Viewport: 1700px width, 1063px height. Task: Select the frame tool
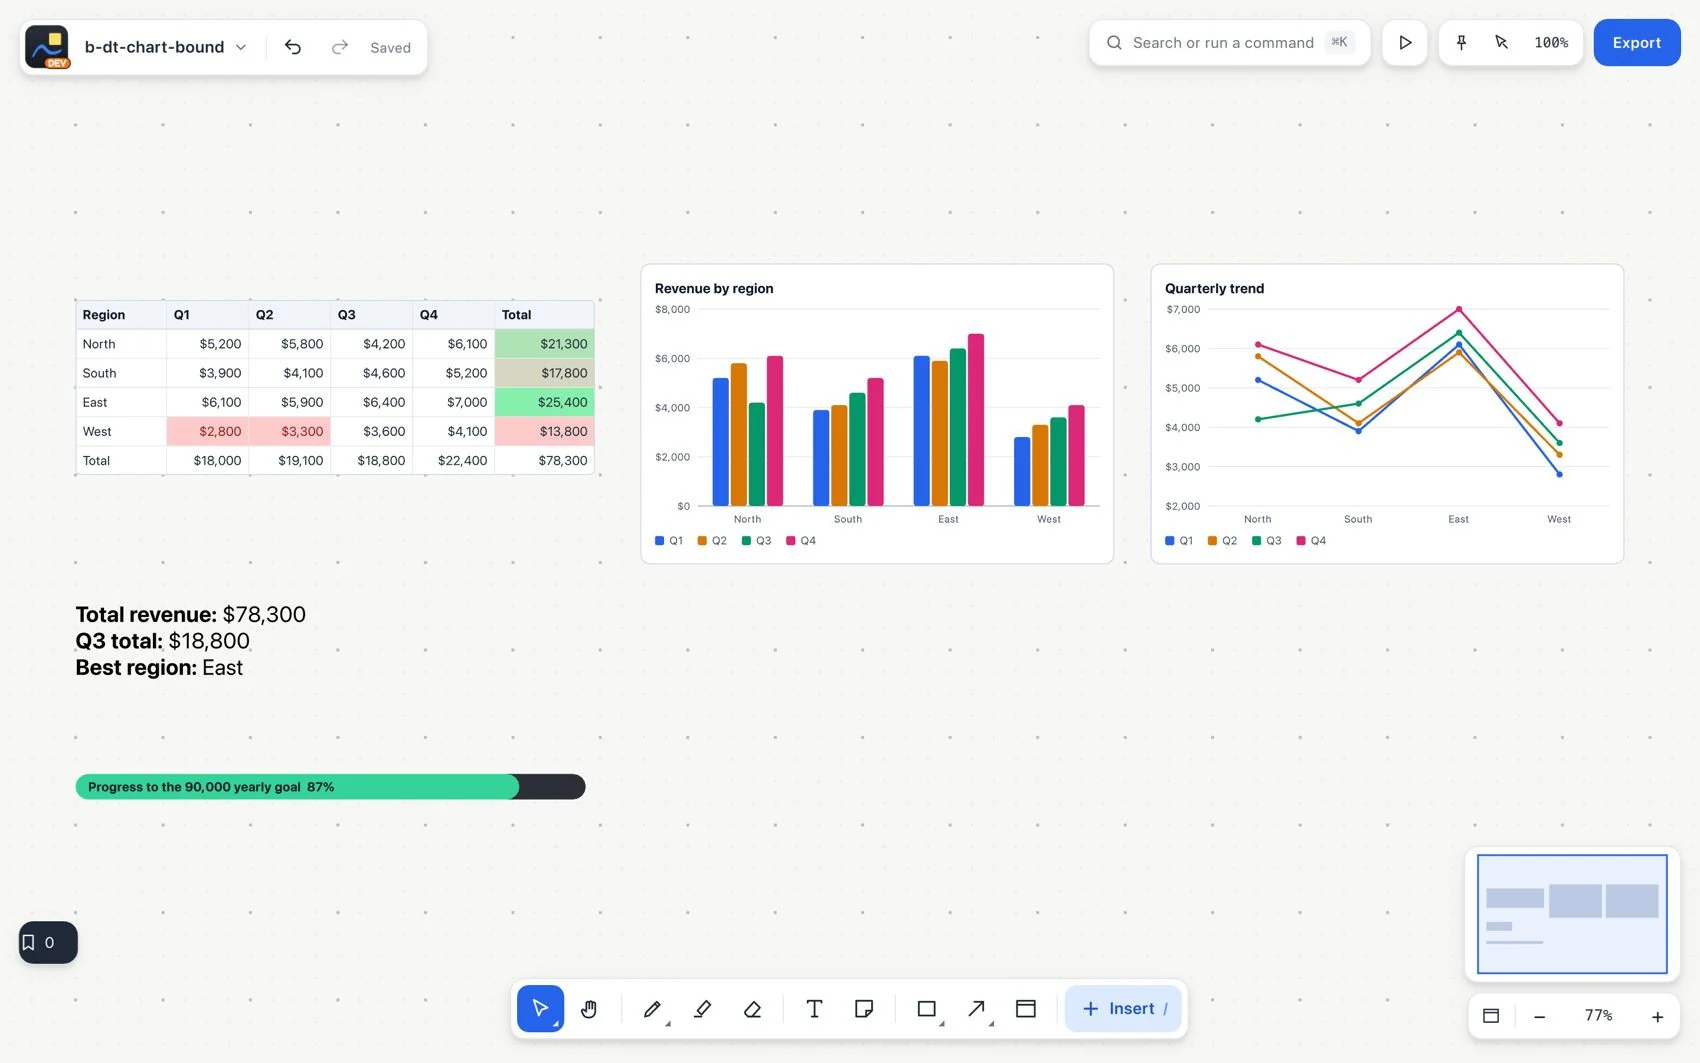[x=1026, y=1008]
